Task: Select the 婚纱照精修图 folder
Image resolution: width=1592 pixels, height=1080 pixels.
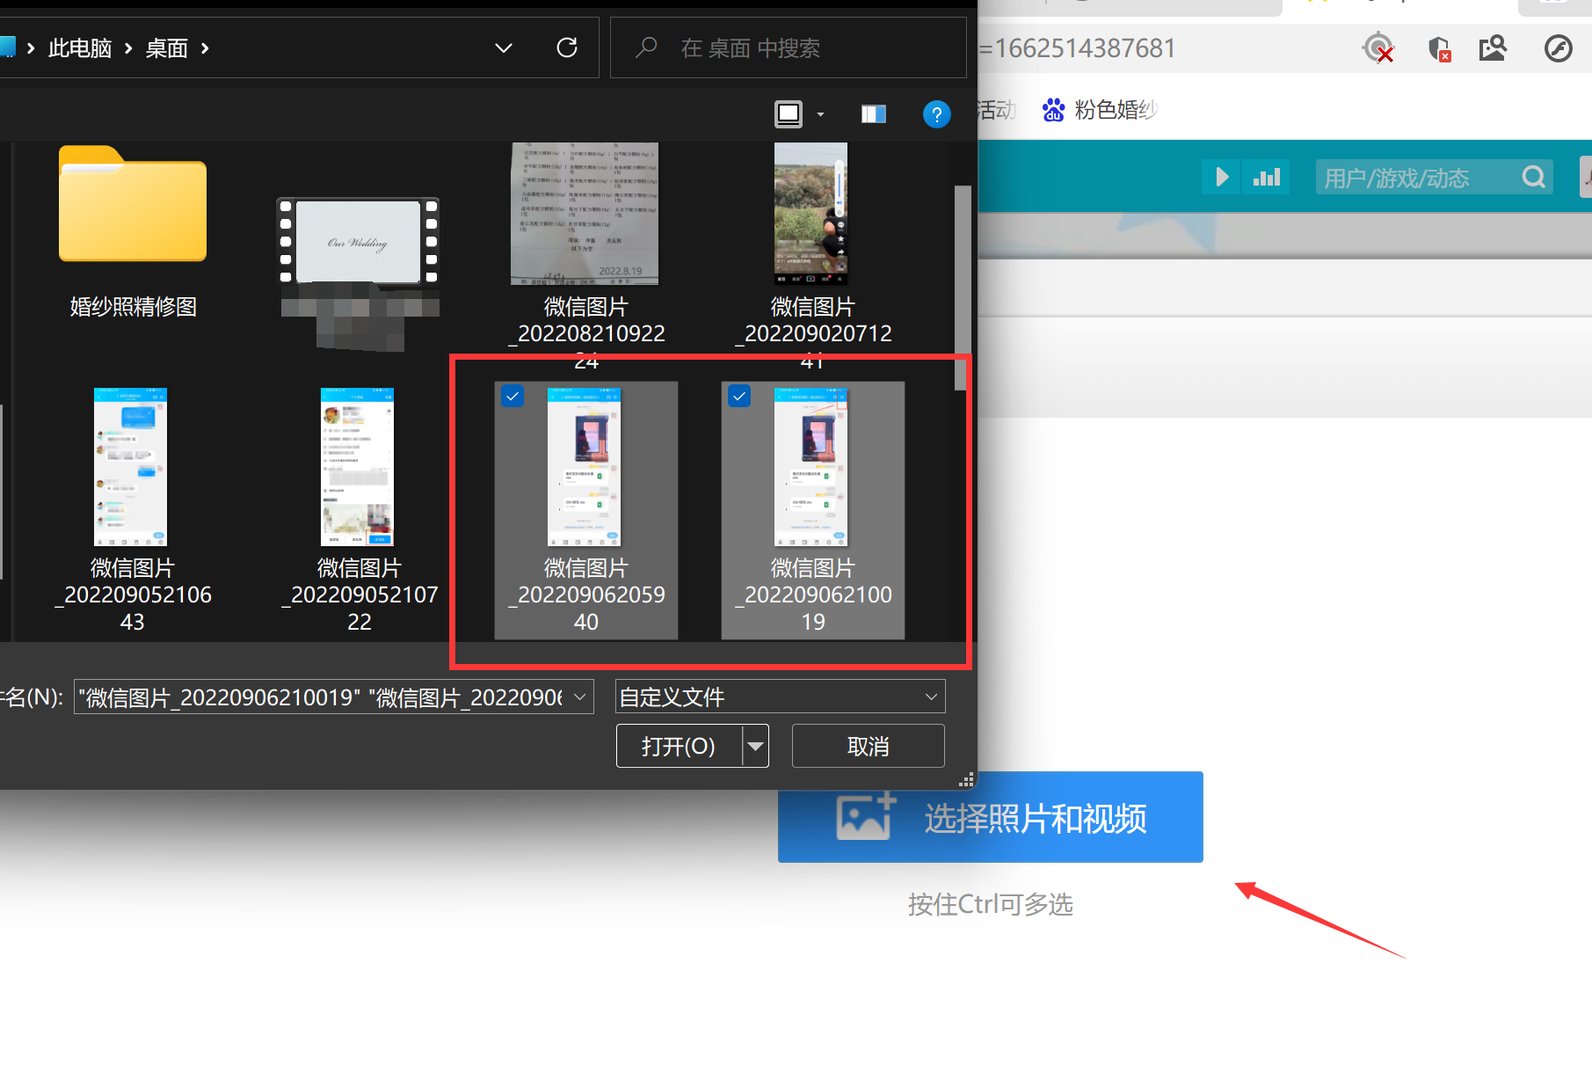Action: (x=133, y=230)
